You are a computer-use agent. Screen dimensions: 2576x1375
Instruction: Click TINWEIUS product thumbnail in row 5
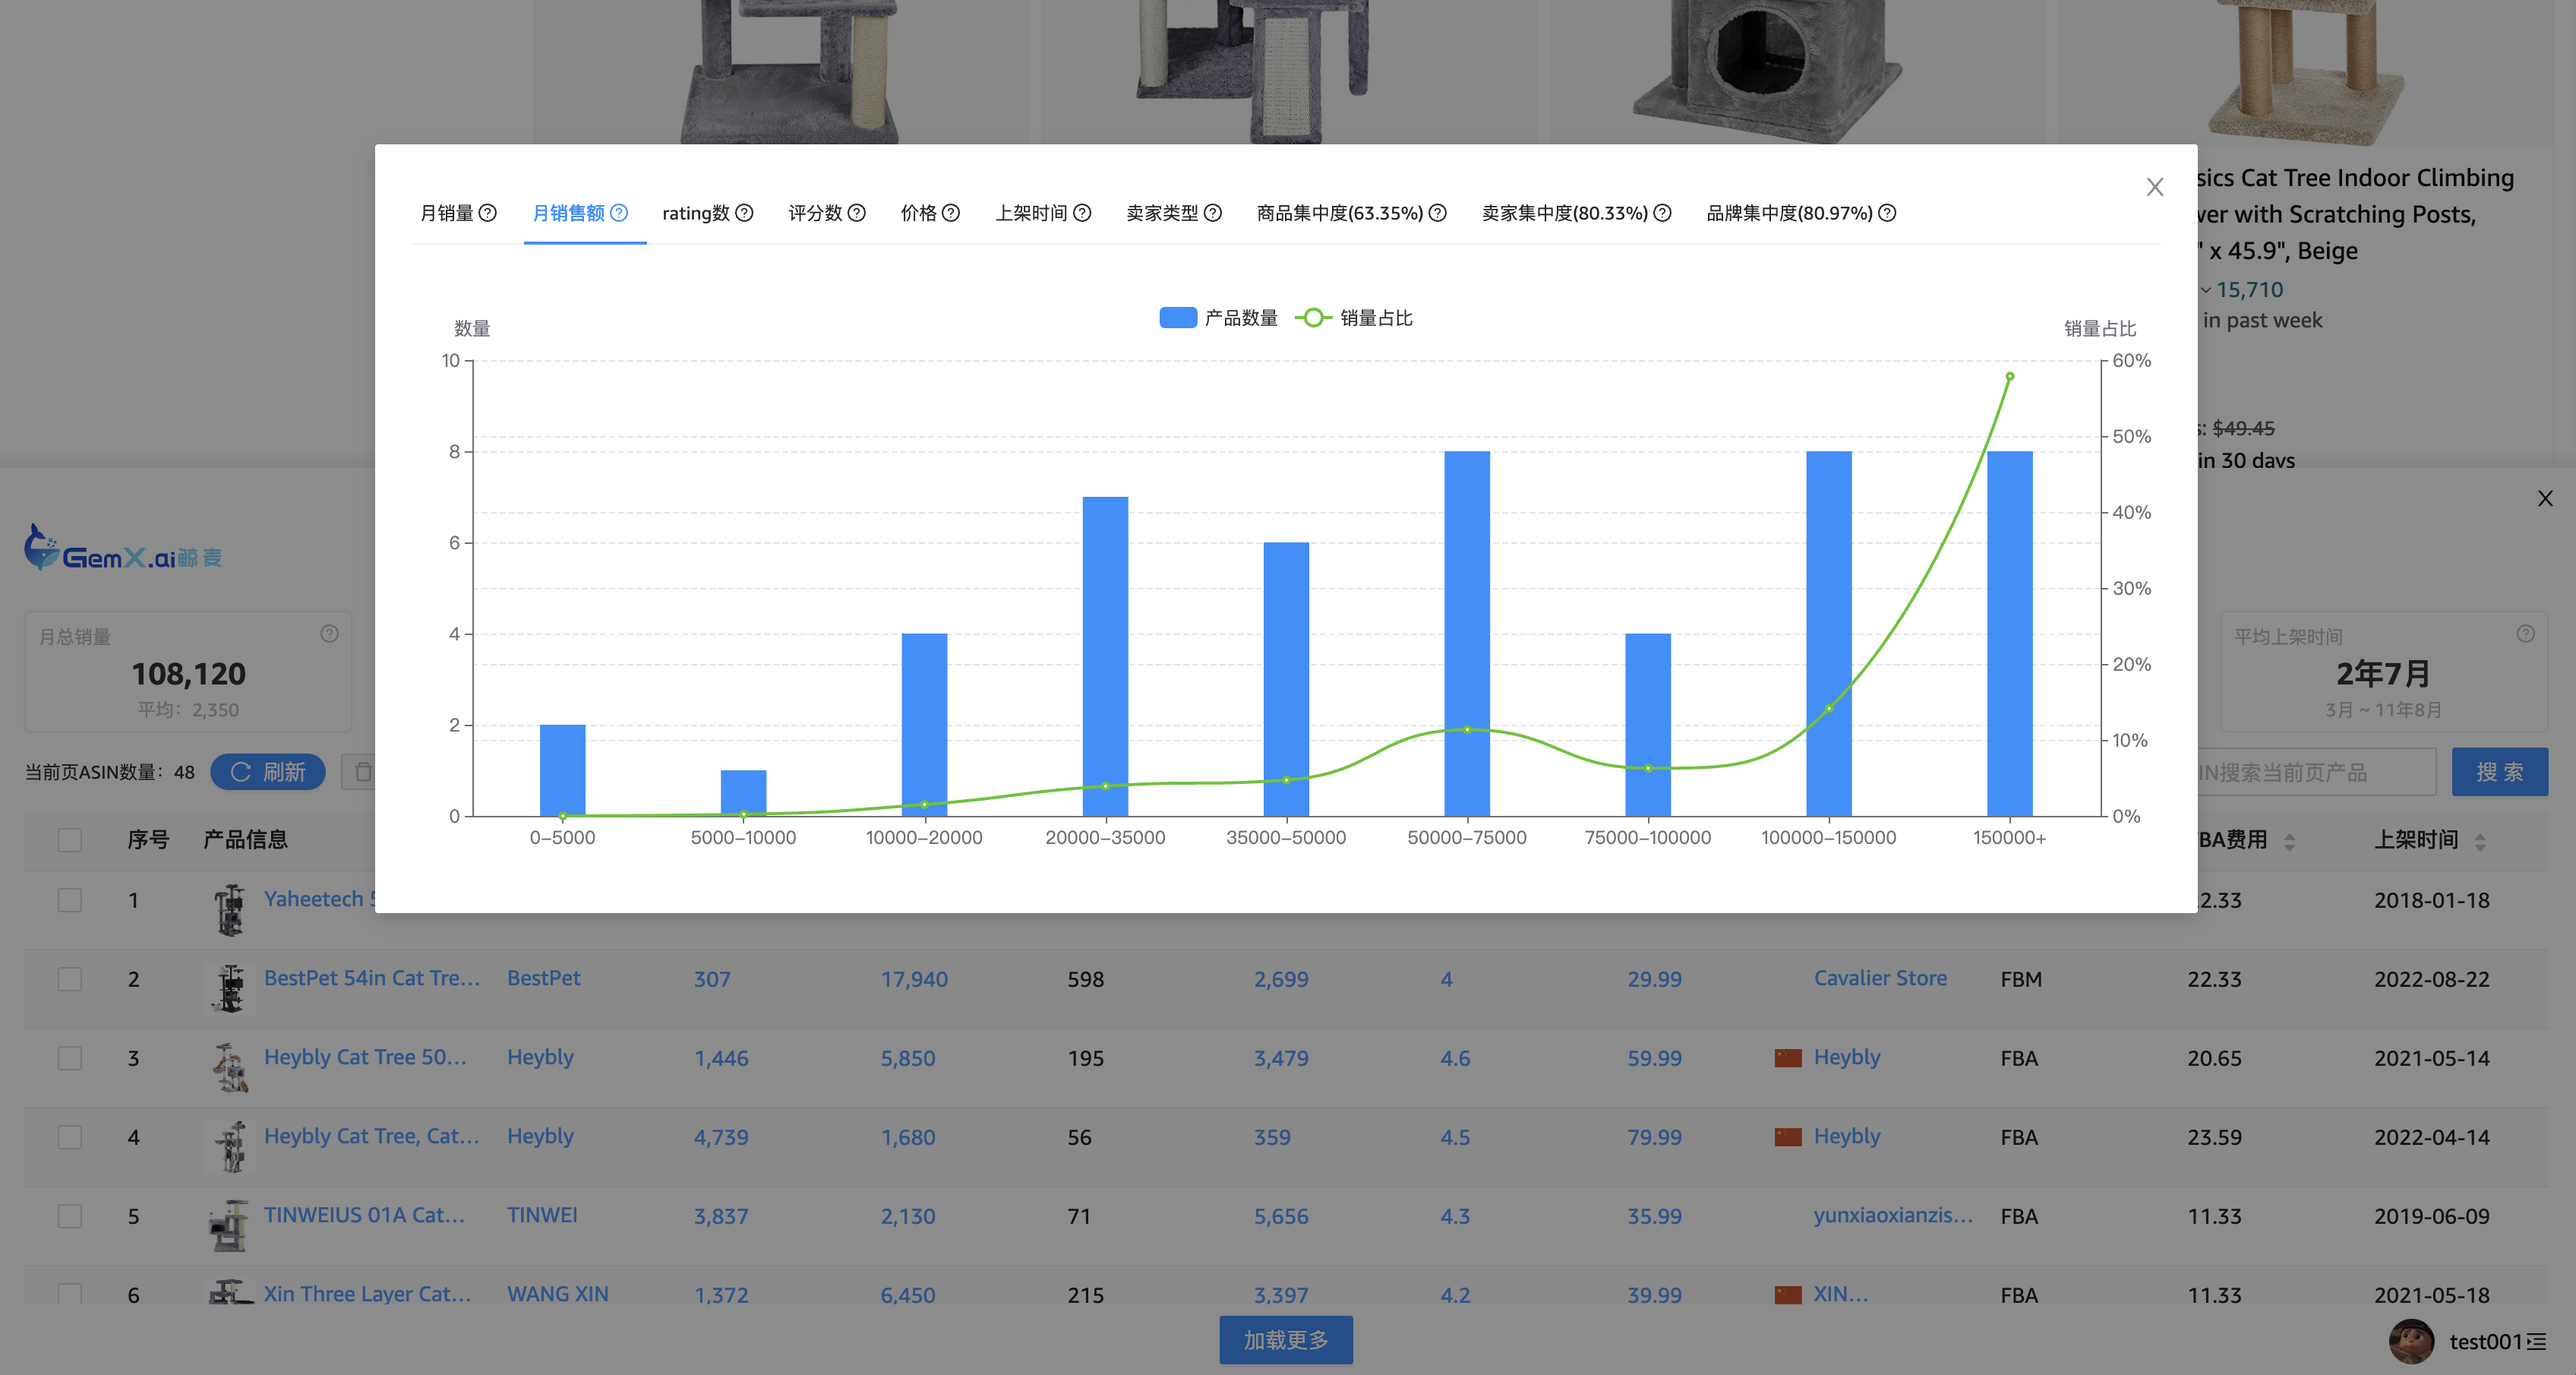point(230,1225)
